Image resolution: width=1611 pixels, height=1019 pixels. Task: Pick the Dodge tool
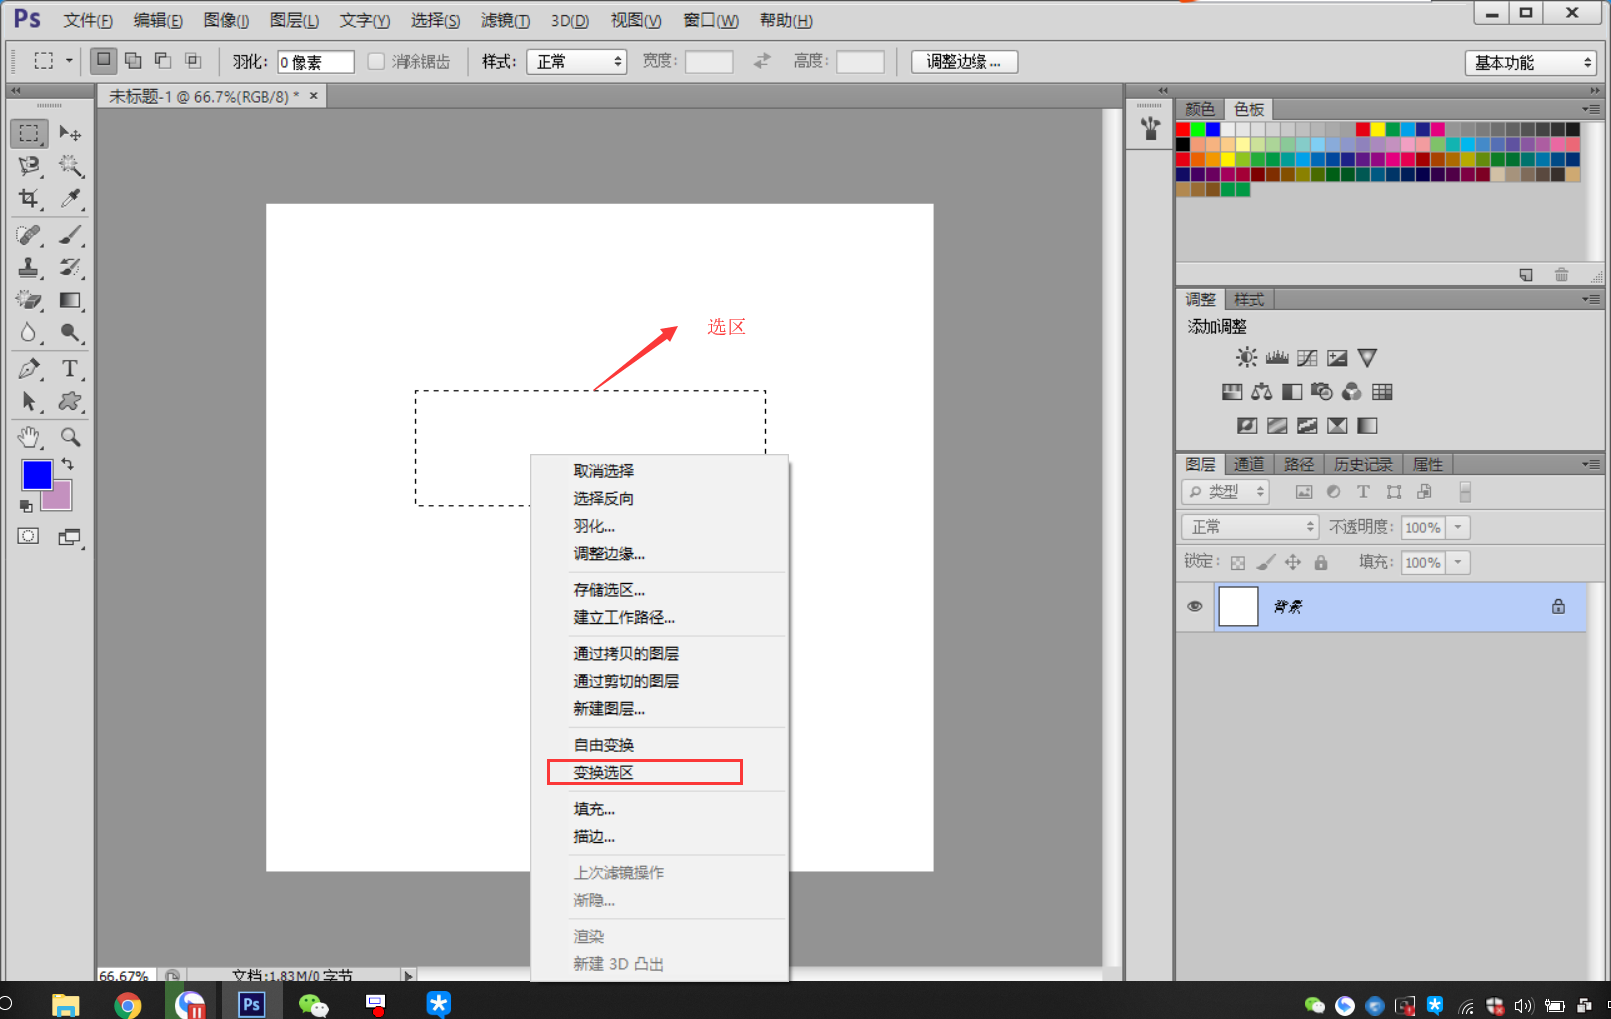pyautogui.click(x=69, y=332)
